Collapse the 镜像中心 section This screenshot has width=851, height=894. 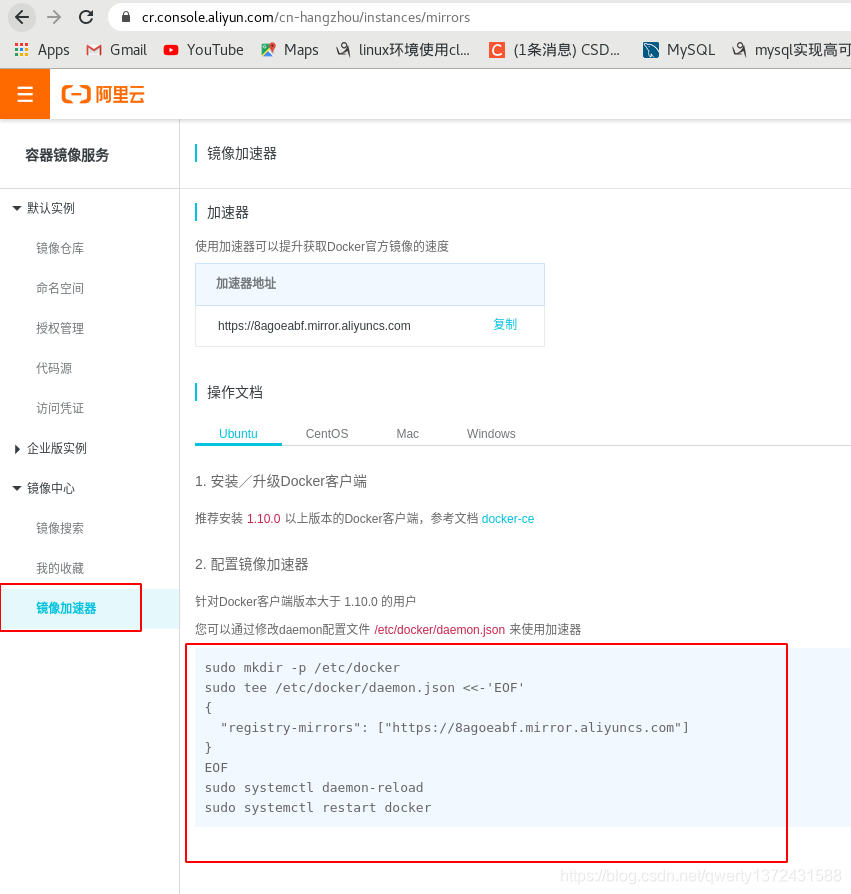pos(44,488)
